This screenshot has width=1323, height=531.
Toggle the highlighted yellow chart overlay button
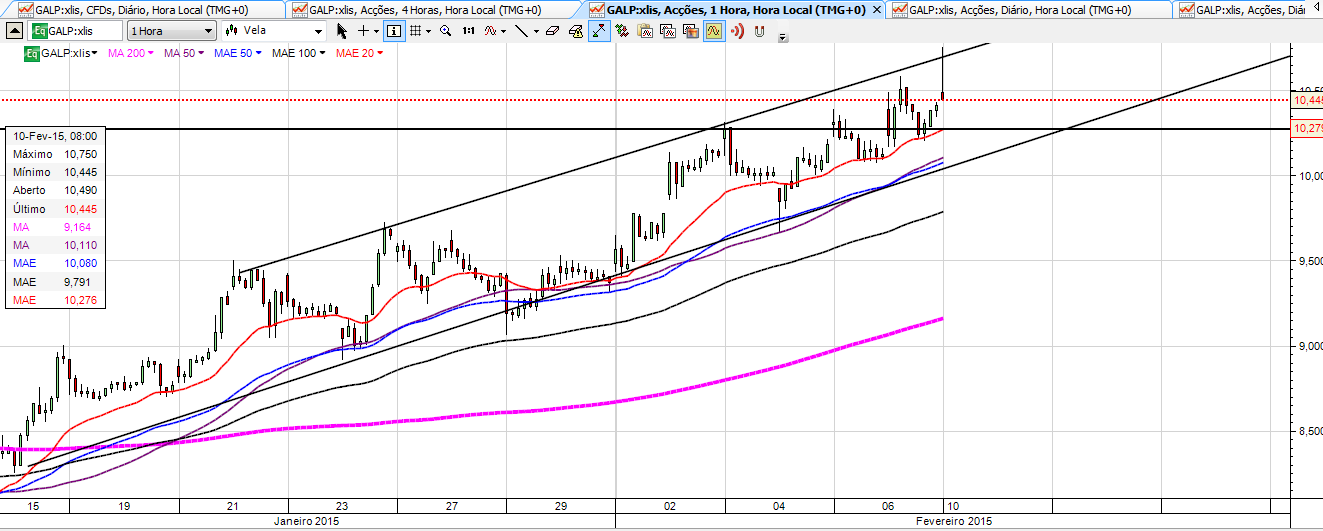pyautogui.click(x=713, y=31)
